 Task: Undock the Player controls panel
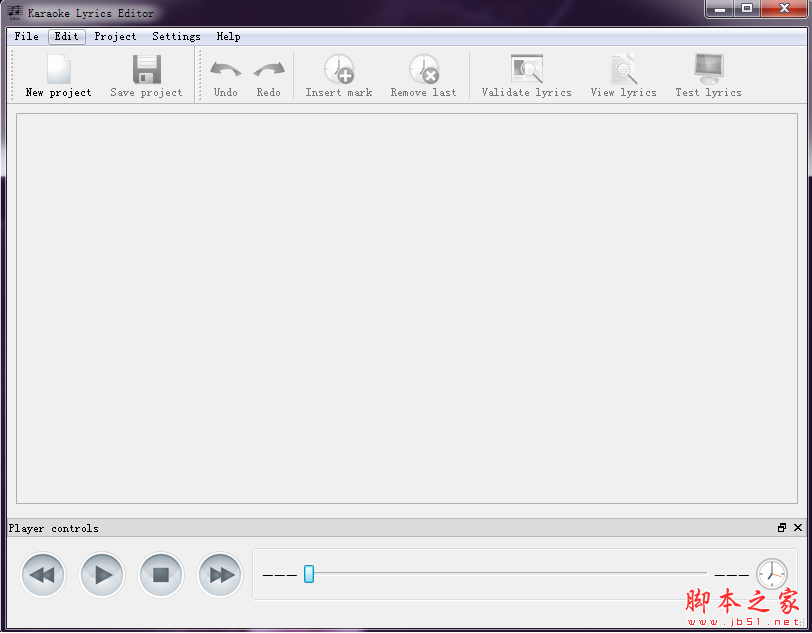tap(782, 528)
